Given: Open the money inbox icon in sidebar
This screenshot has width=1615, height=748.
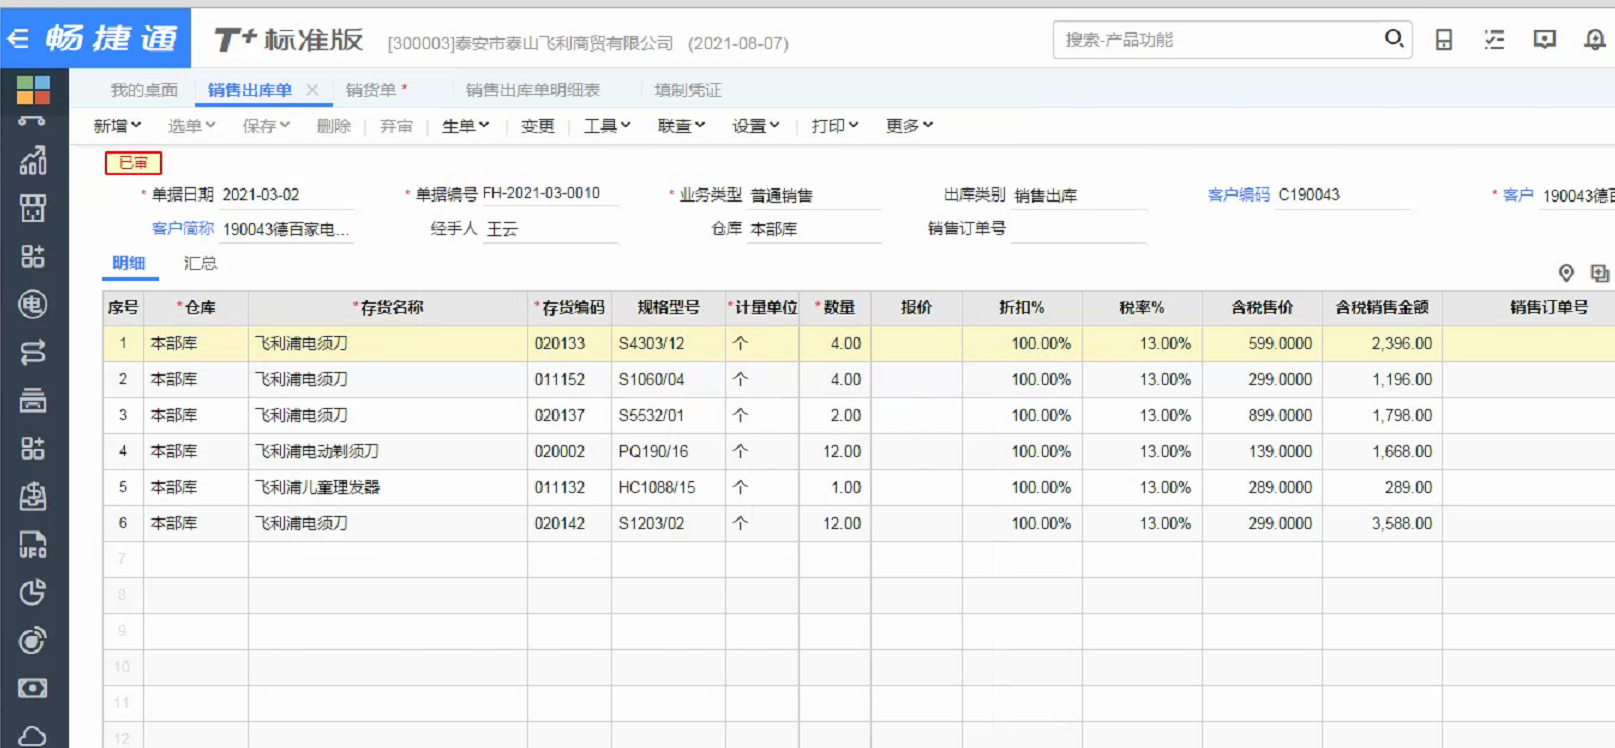Looking at the screenshot, I should tap(33, 496).
